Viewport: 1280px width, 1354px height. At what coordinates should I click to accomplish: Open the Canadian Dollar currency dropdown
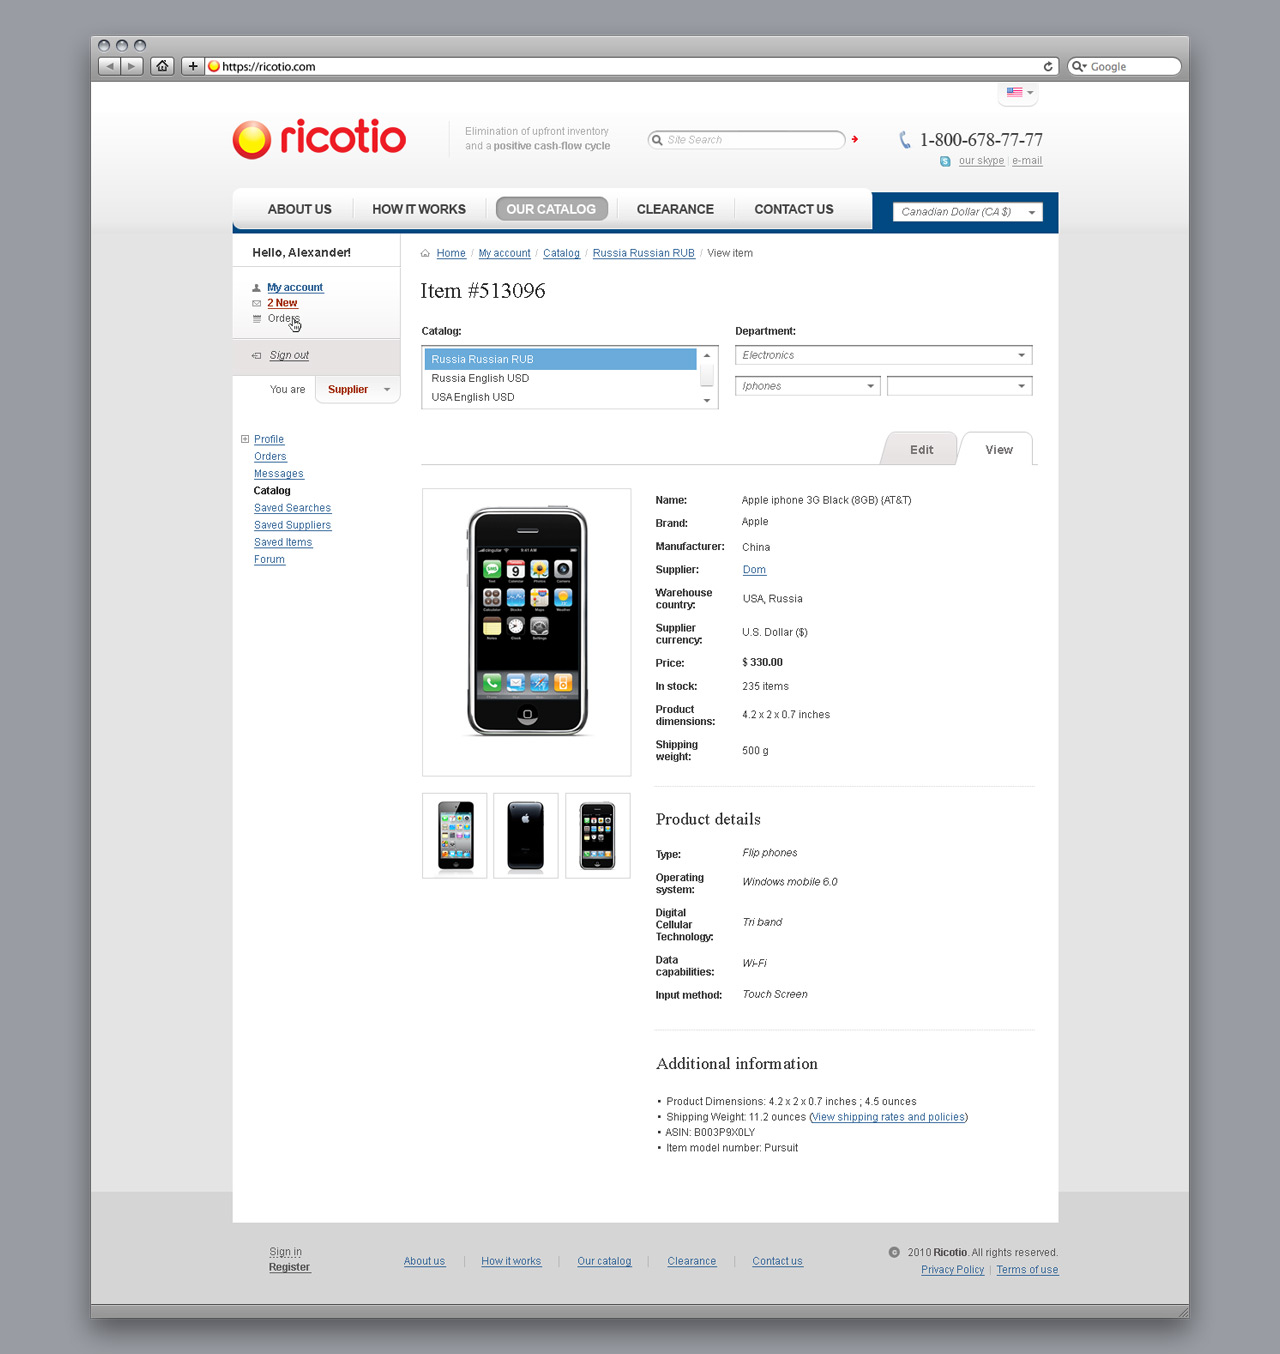pyautogui.click(x=967, y=212)
